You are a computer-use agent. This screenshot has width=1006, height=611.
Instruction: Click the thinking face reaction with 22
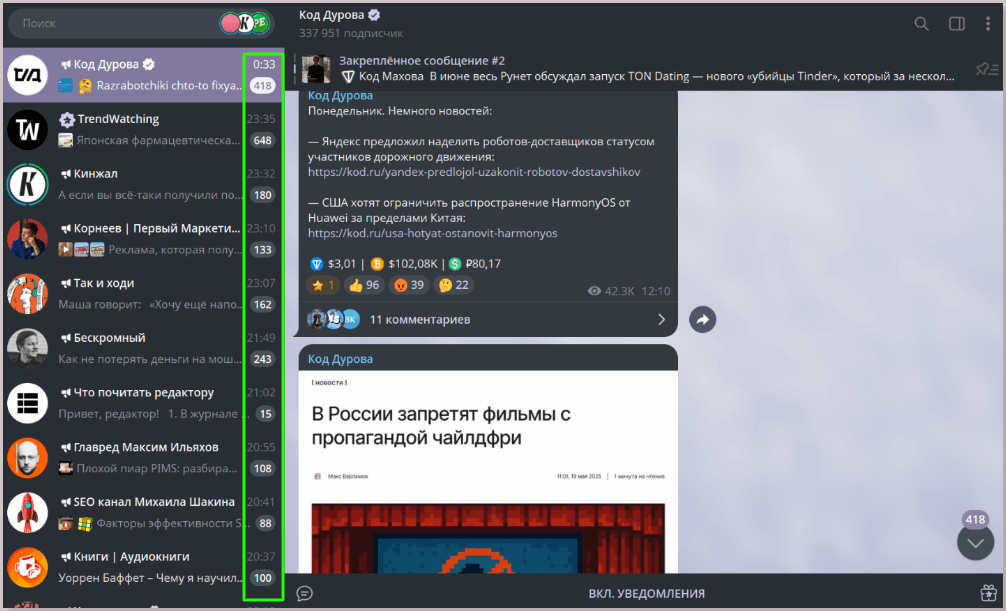(454, 285)
